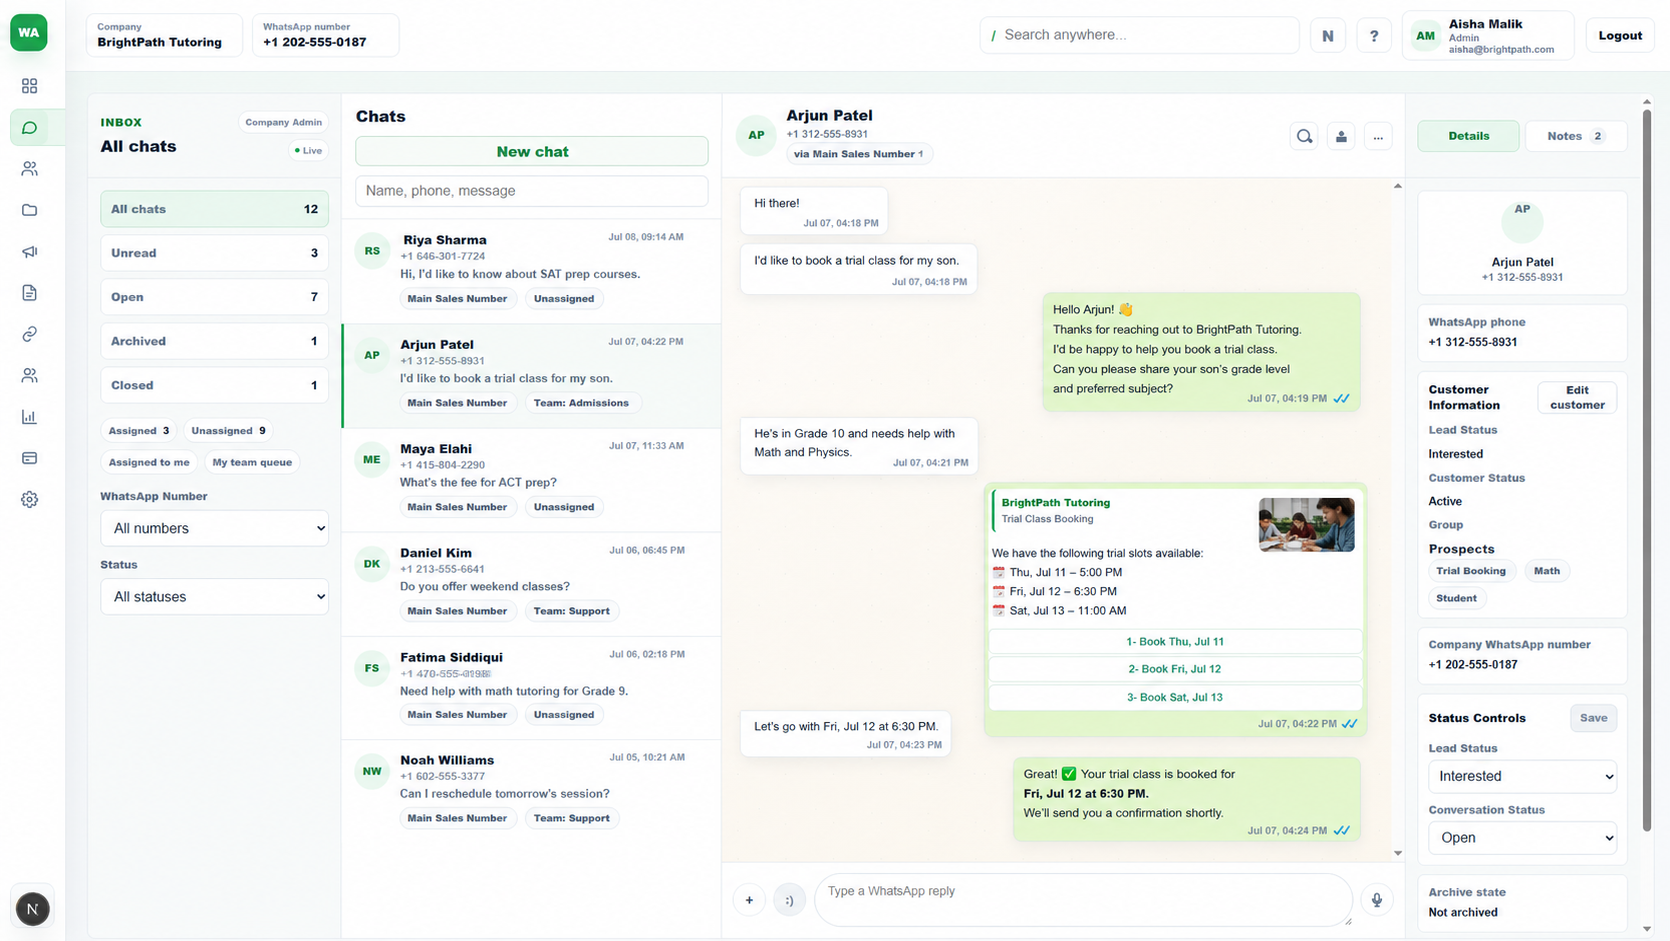Select the Archived inbox filter
This screenshot has width=1670, height=941.
(x=214, y=341)
